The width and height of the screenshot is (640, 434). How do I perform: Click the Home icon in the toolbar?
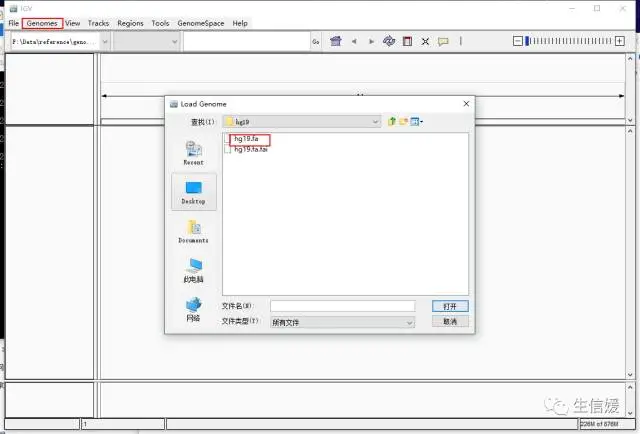tap(336, 41)
